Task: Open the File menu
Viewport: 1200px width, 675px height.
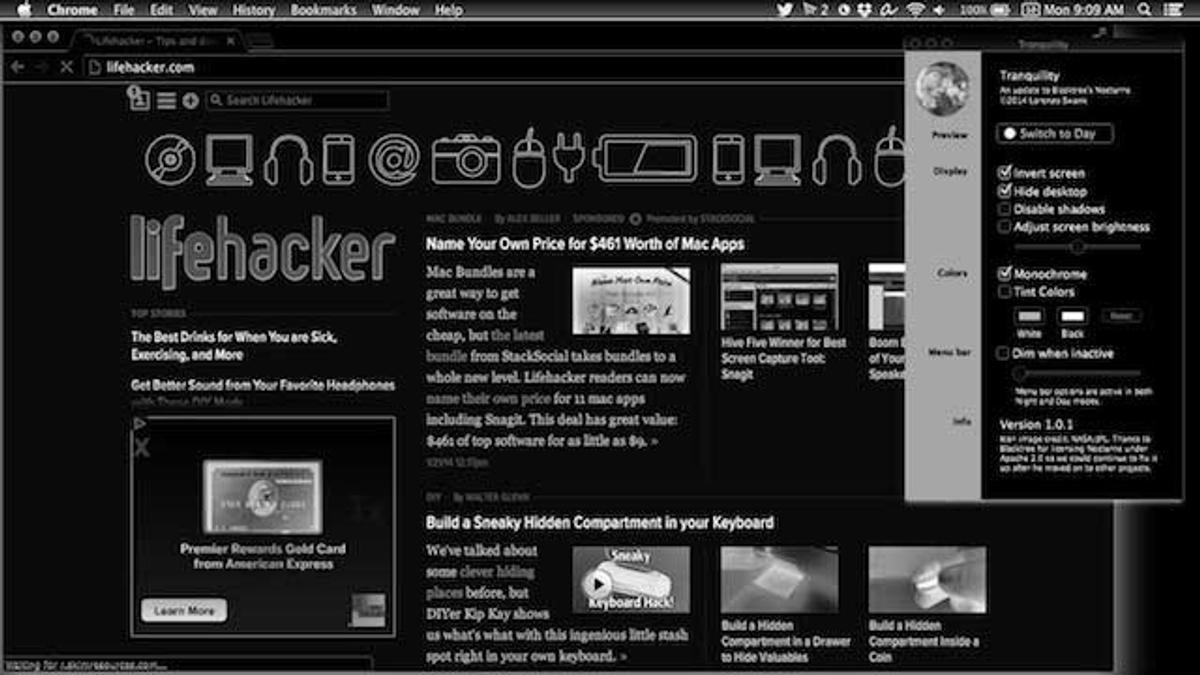Action: tap(124, 10)
